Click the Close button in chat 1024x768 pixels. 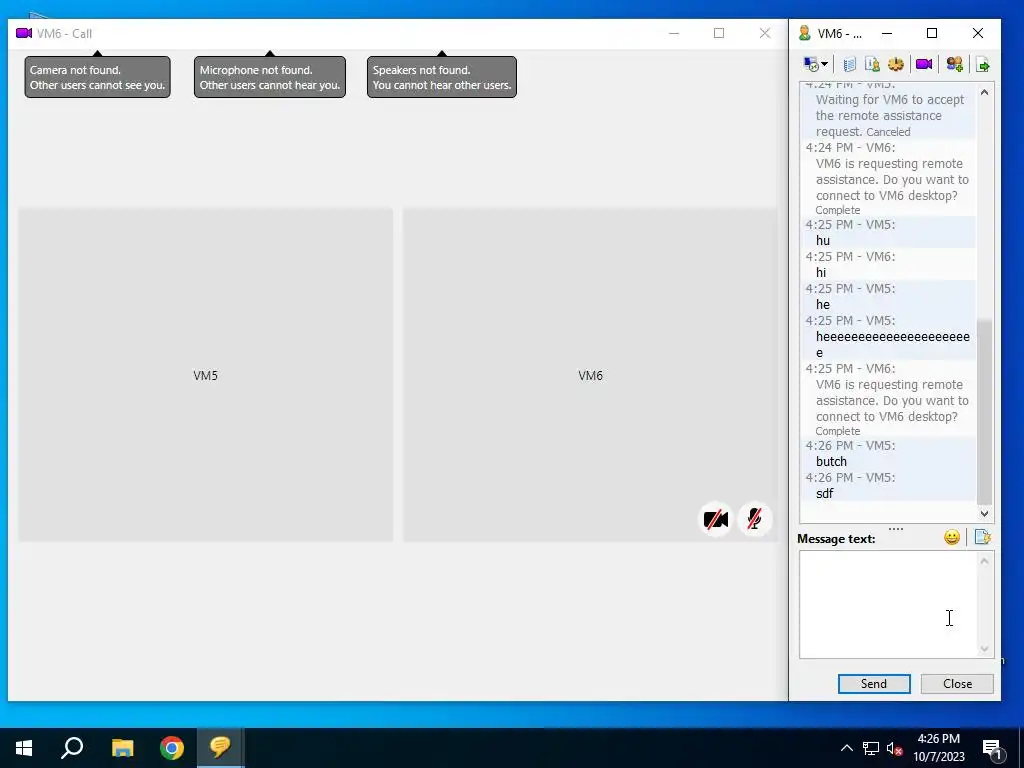[957, 684]
